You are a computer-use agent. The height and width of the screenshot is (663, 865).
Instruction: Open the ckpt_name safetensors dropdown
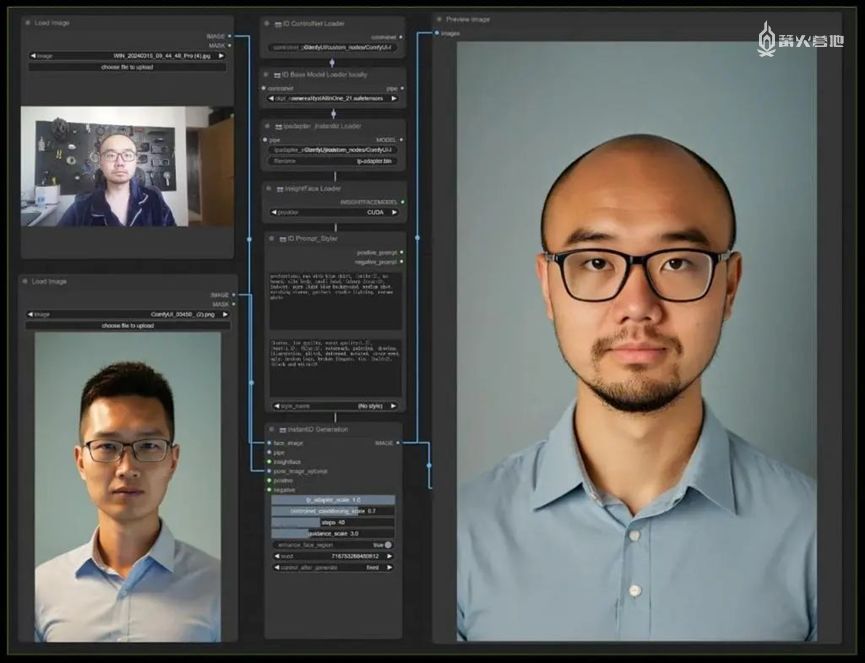click(x=334, y=99)
